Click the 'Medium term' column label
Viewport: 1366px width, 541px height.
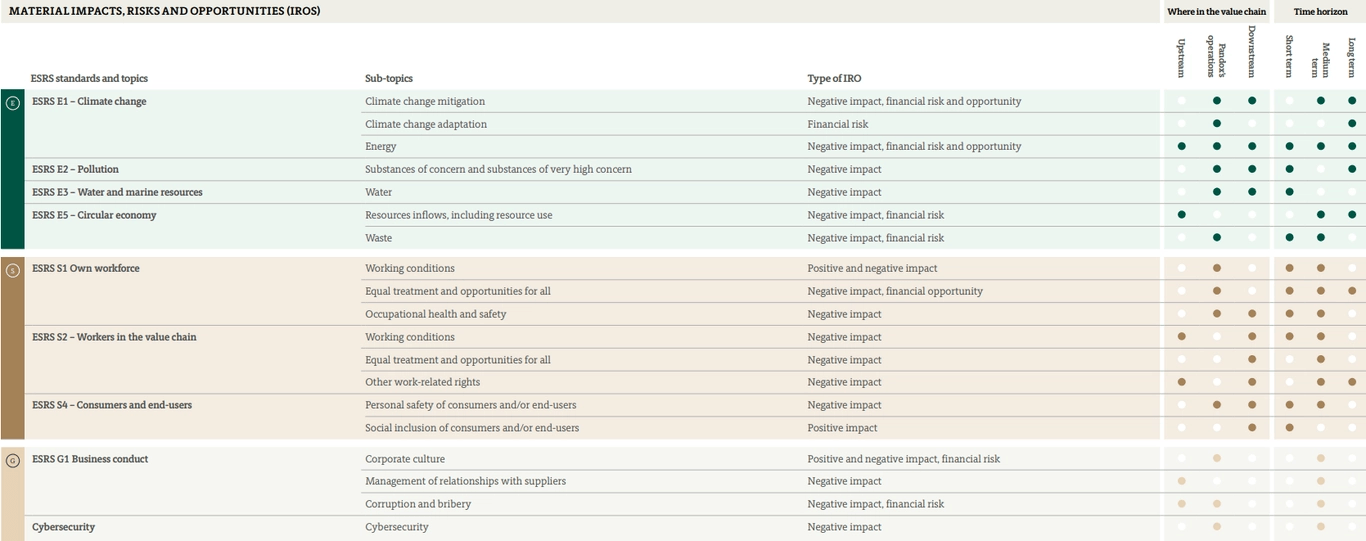click(x=1321, y=60)
